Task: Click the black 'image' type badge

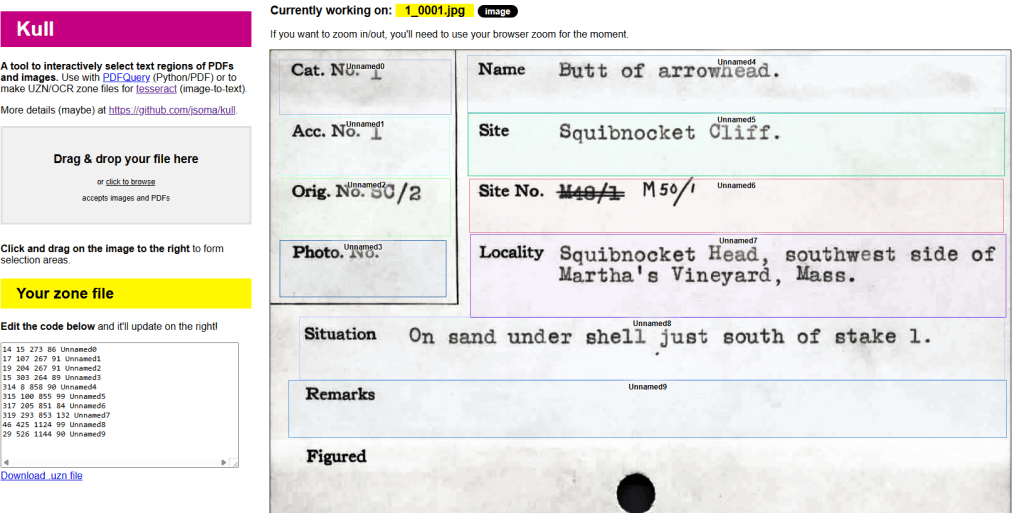Action: [497, 11]
